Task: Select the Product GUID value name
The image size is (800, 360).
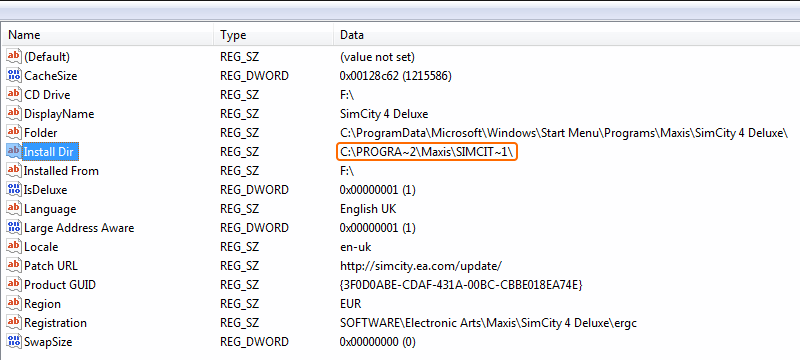Action: pos(60,285)
